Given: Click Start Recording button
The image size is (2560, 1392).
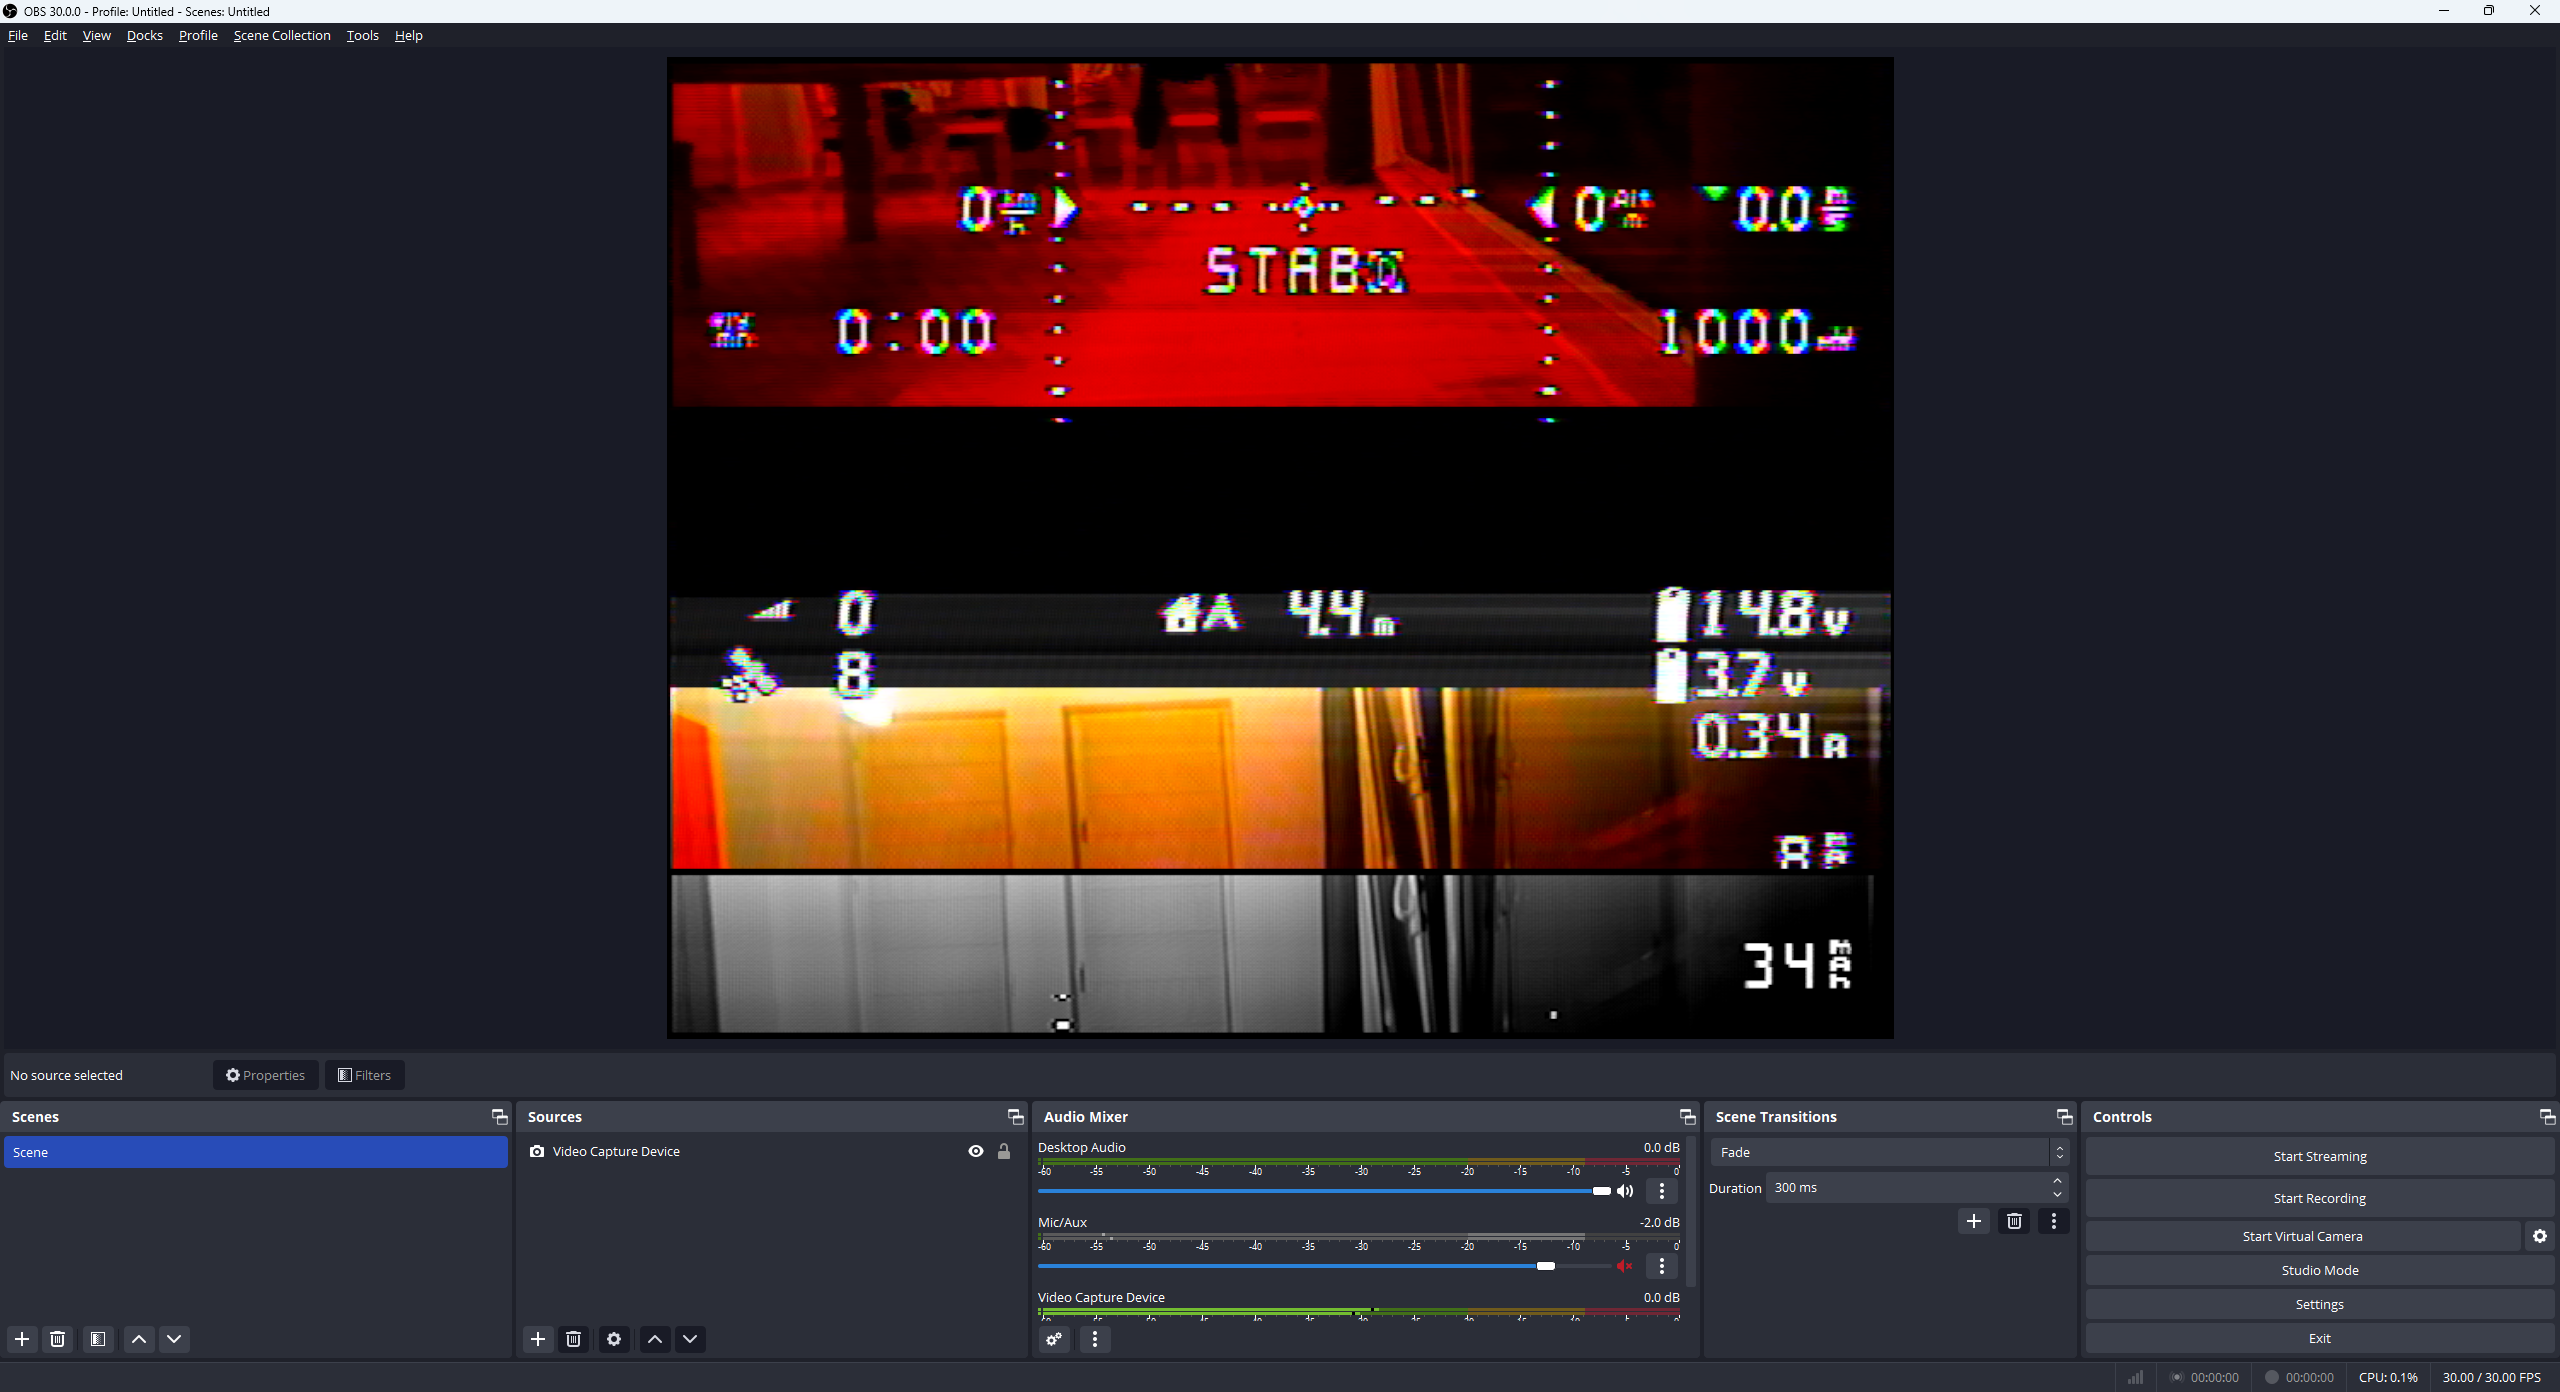Looking at the screenshot, I should (x=2319, y=1198).
